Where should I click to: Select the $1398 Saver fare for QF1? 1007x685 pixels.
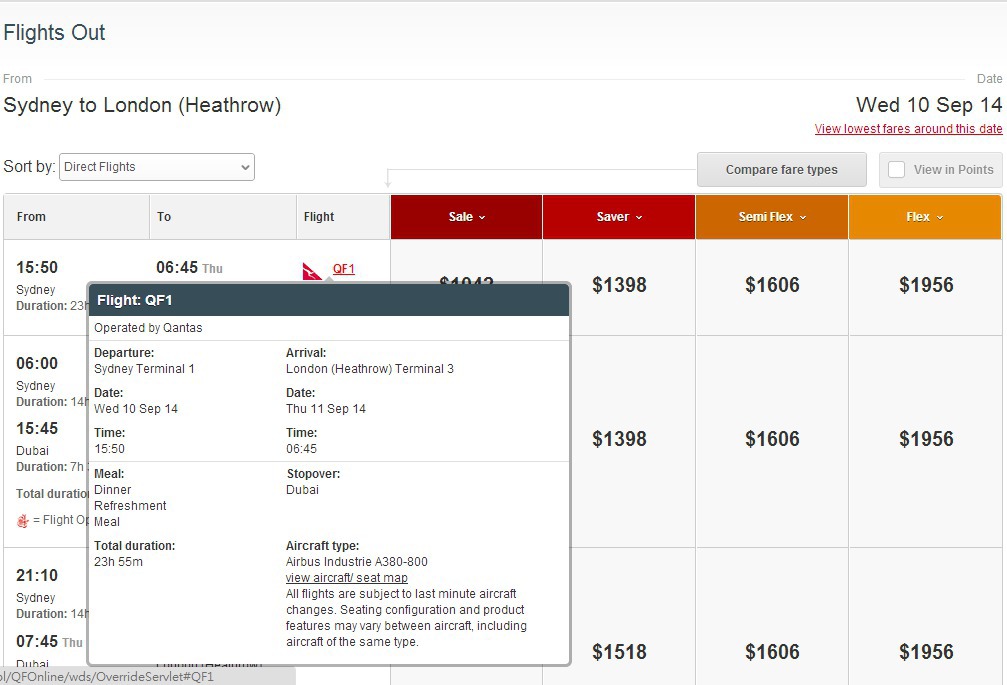[619, 286]
